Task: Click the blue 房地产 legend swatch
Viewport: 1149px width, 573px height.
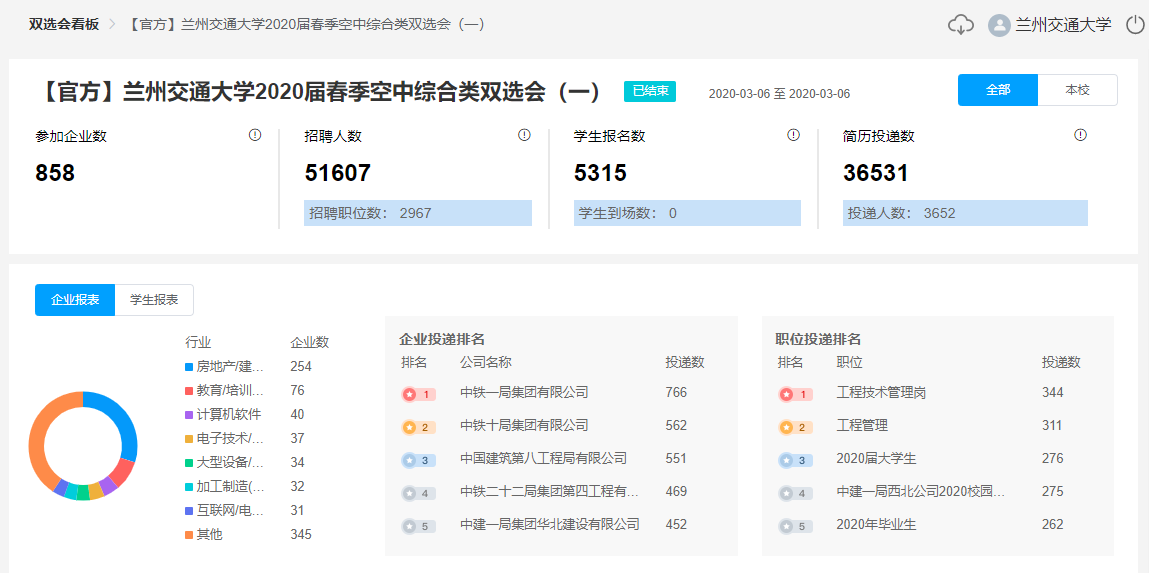Action: 189,367
